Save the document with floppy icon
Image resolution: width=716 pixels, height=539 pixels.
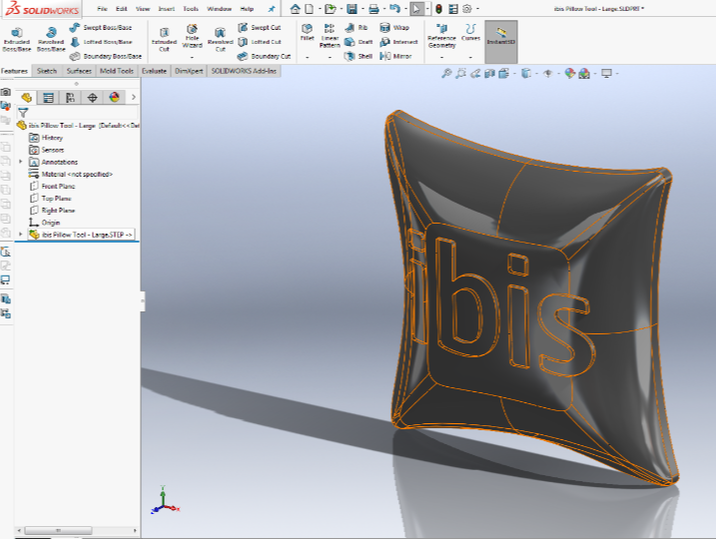[352, 9]
